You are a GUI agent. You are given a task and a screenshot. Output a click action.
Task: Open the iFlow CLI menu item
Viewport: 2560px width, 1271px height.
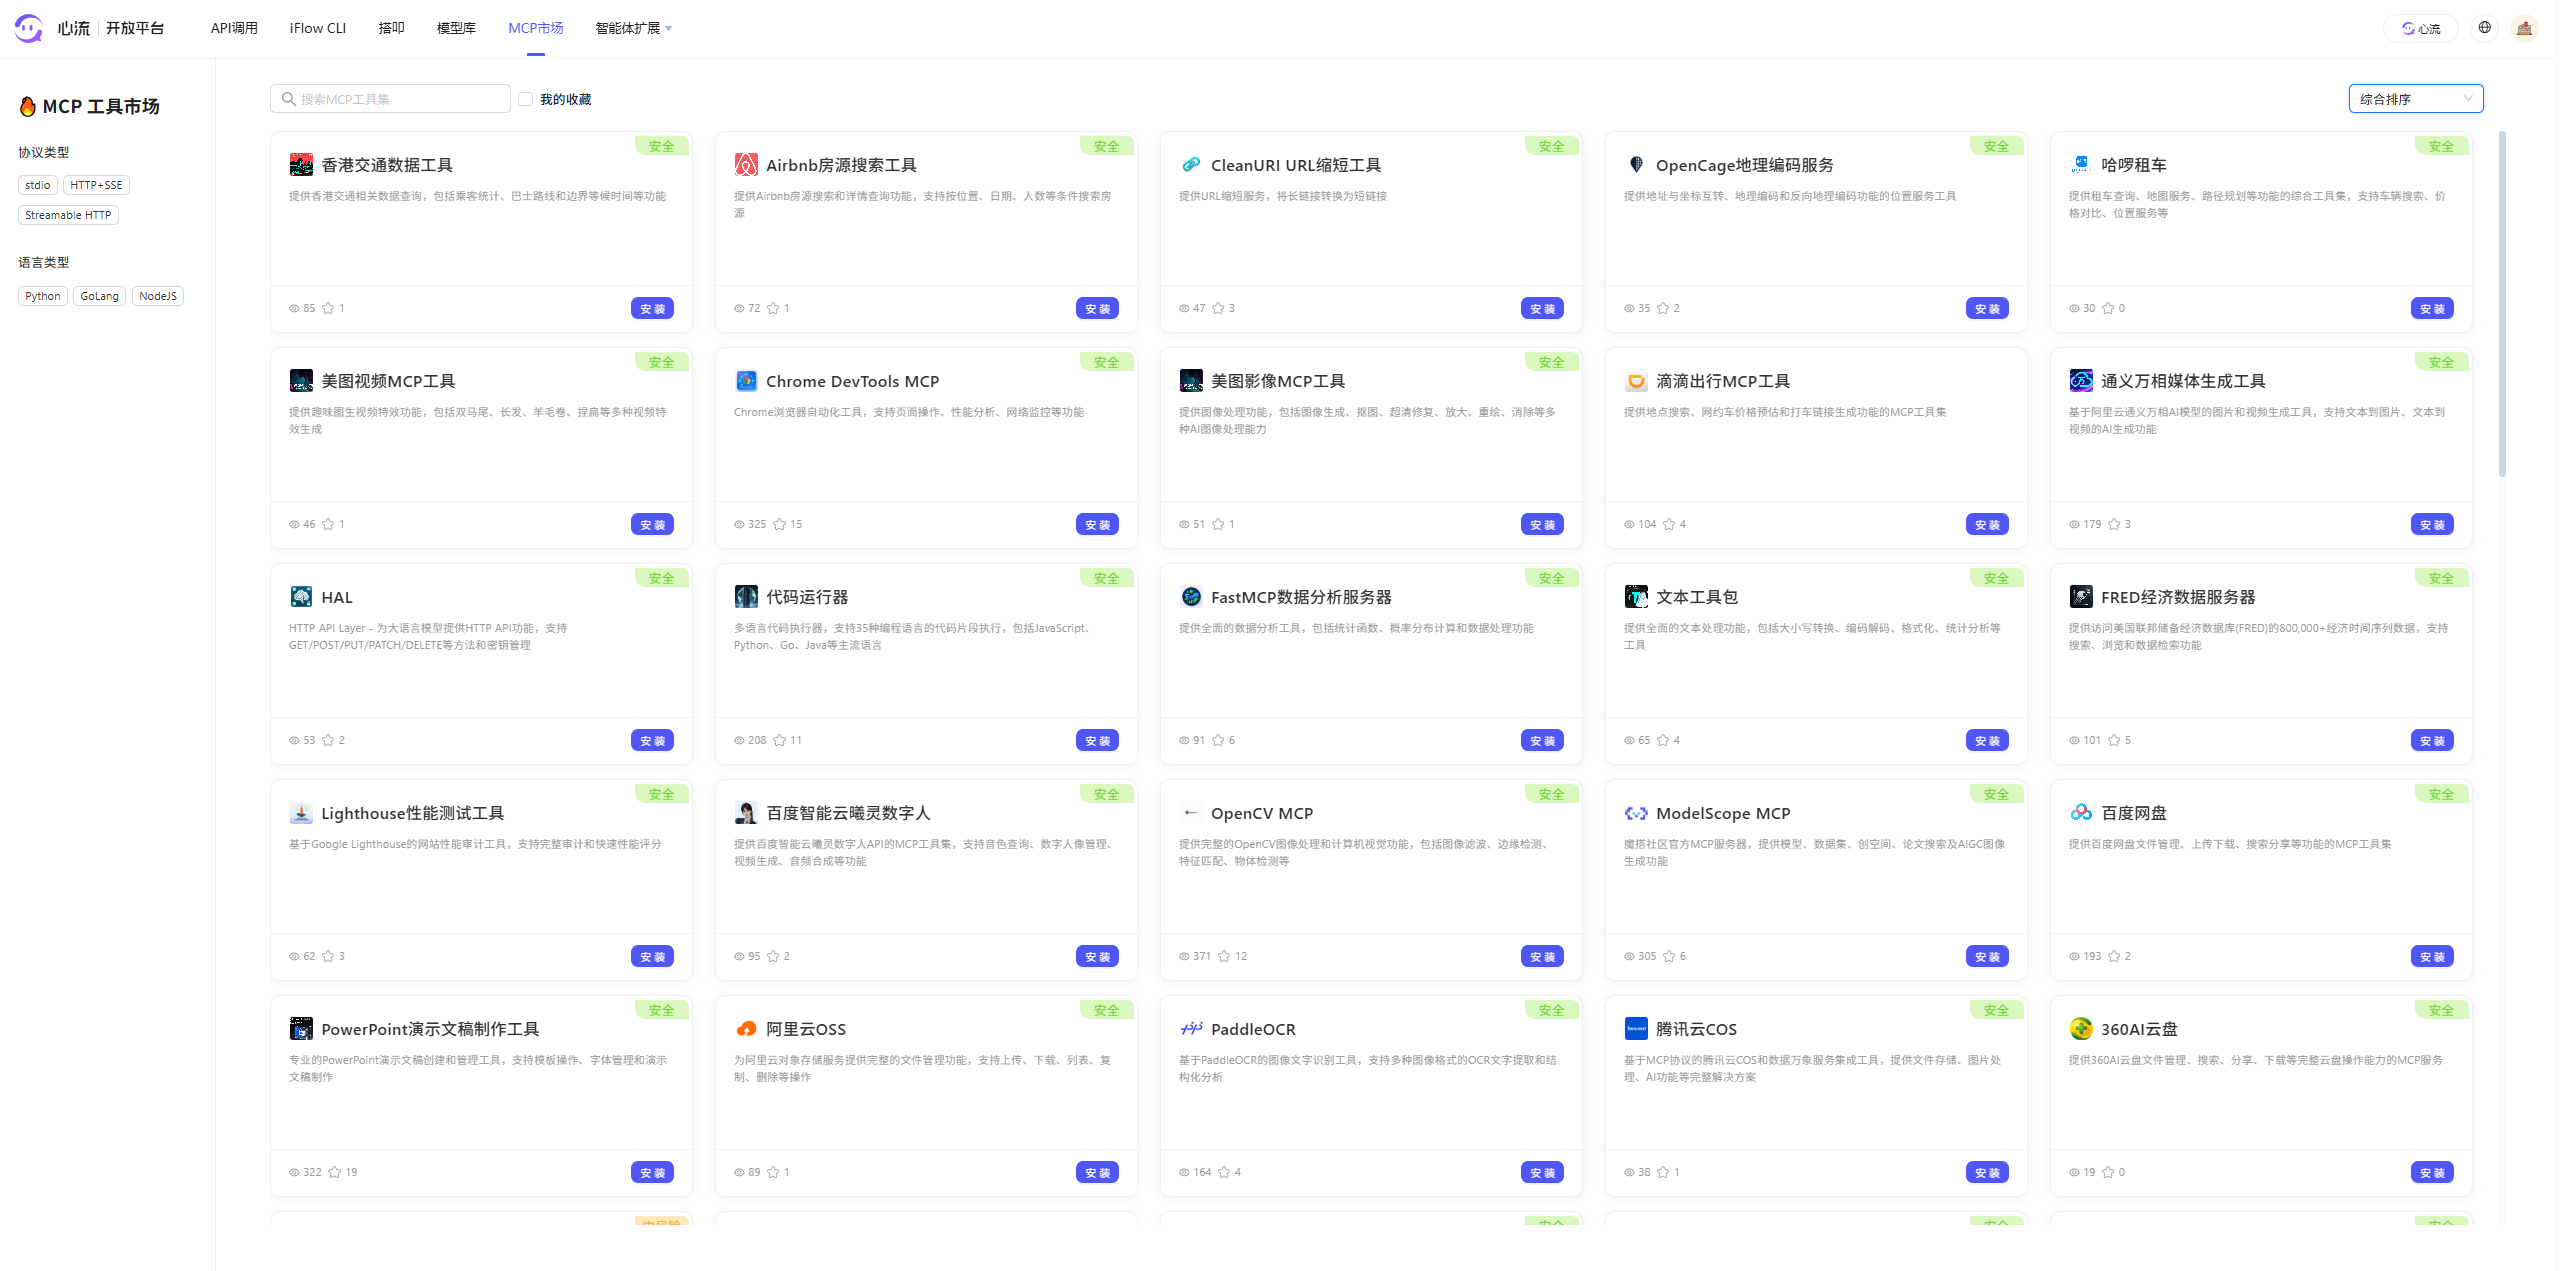[x=318, y=28]
